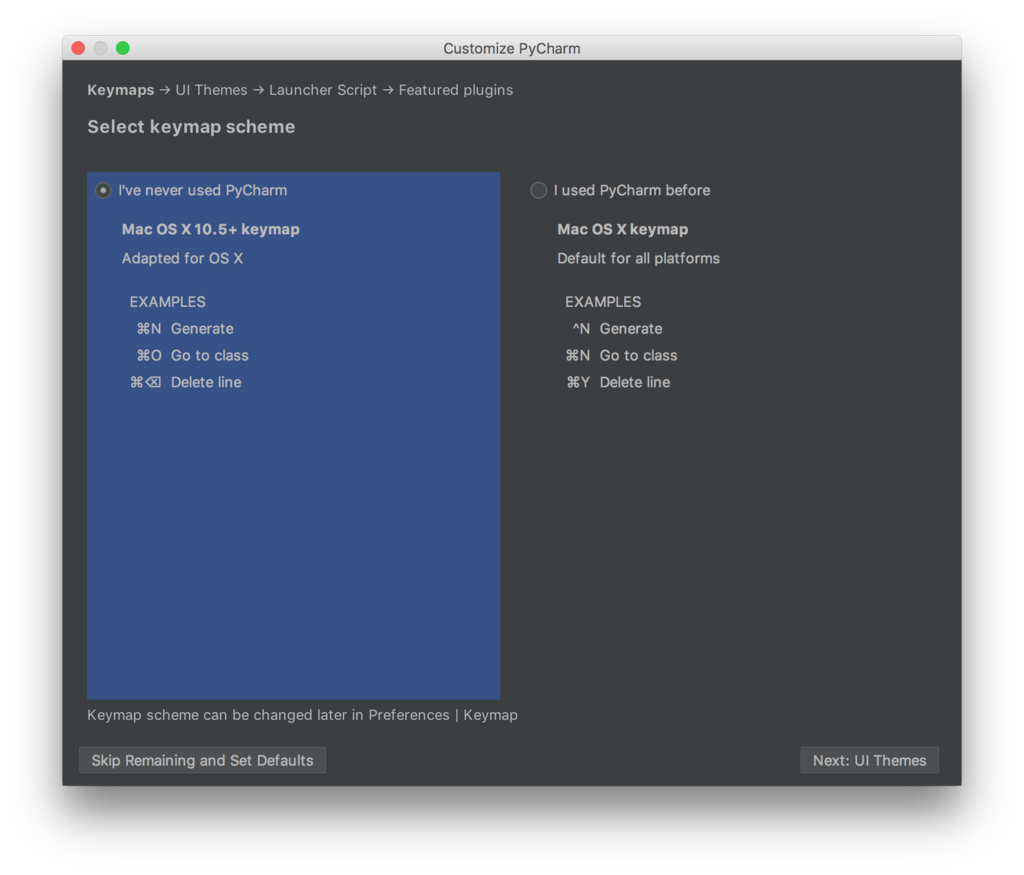
Task: Click the Launcher Script breadcrumb step
Action: pos(323,90)
